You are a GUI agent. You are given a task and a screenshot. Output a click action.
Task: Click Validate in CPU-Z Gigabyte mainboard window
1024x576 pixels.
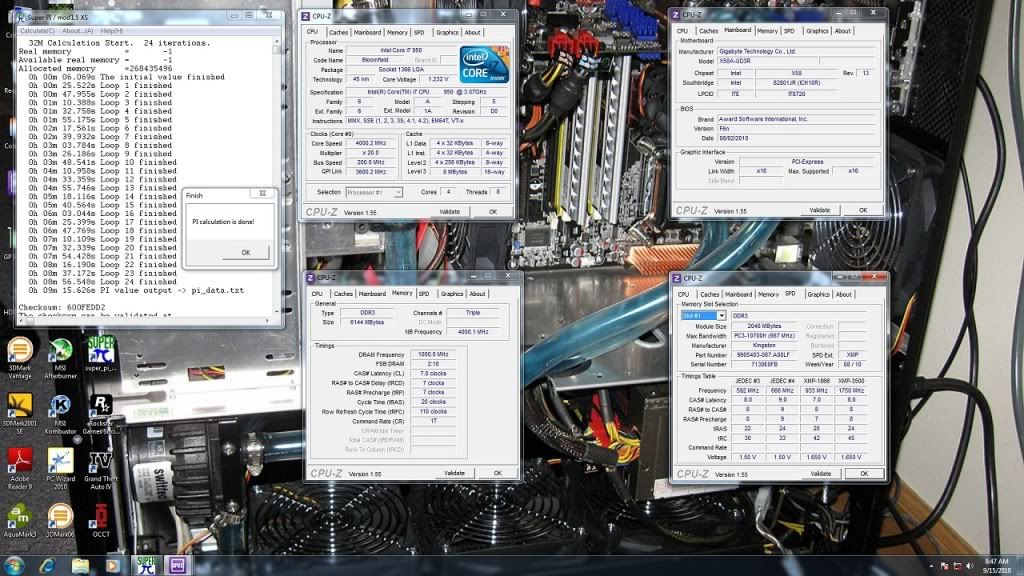(820, 210)
